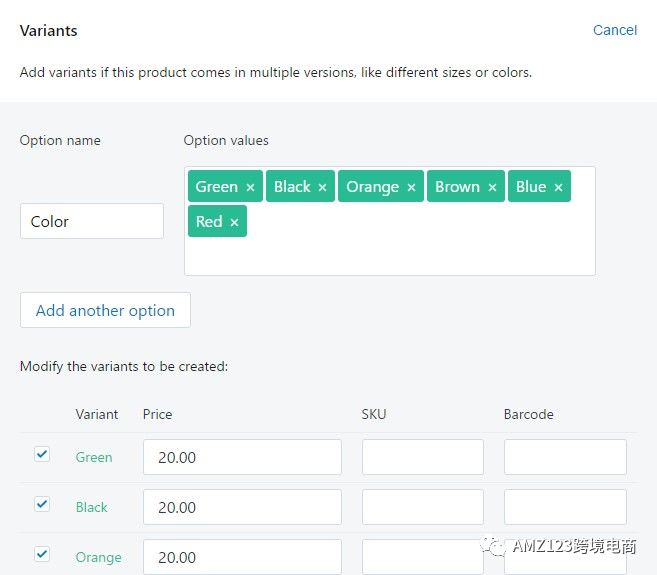Click the Add another option button
This screenshot has width=657, height=575.
pyautogui.click(x=105, y=310)
